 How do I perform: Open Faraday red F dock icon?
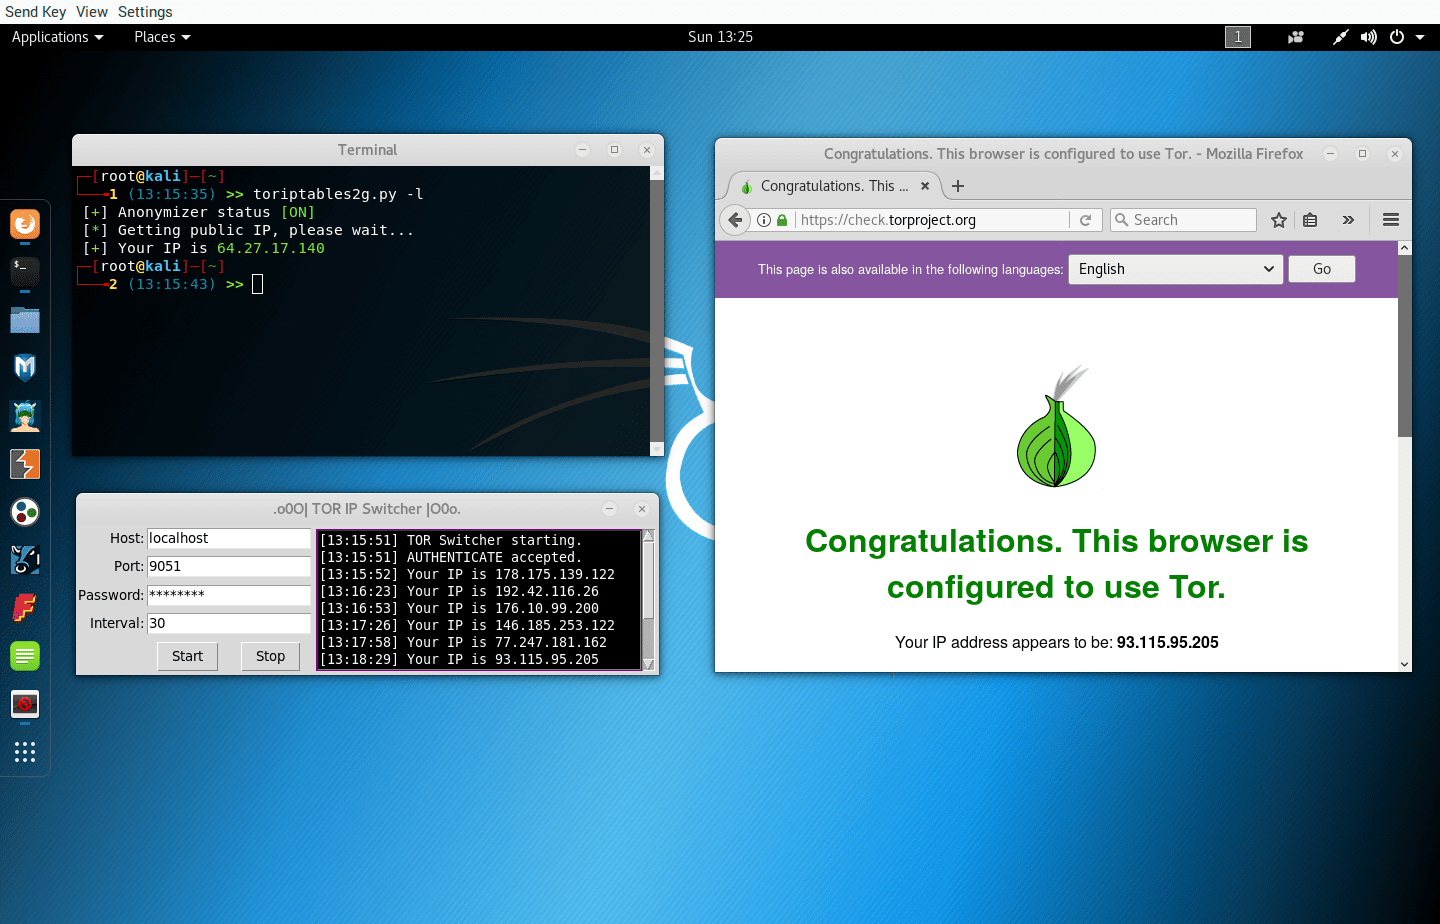pyautogui.click(x=25, y=608)
